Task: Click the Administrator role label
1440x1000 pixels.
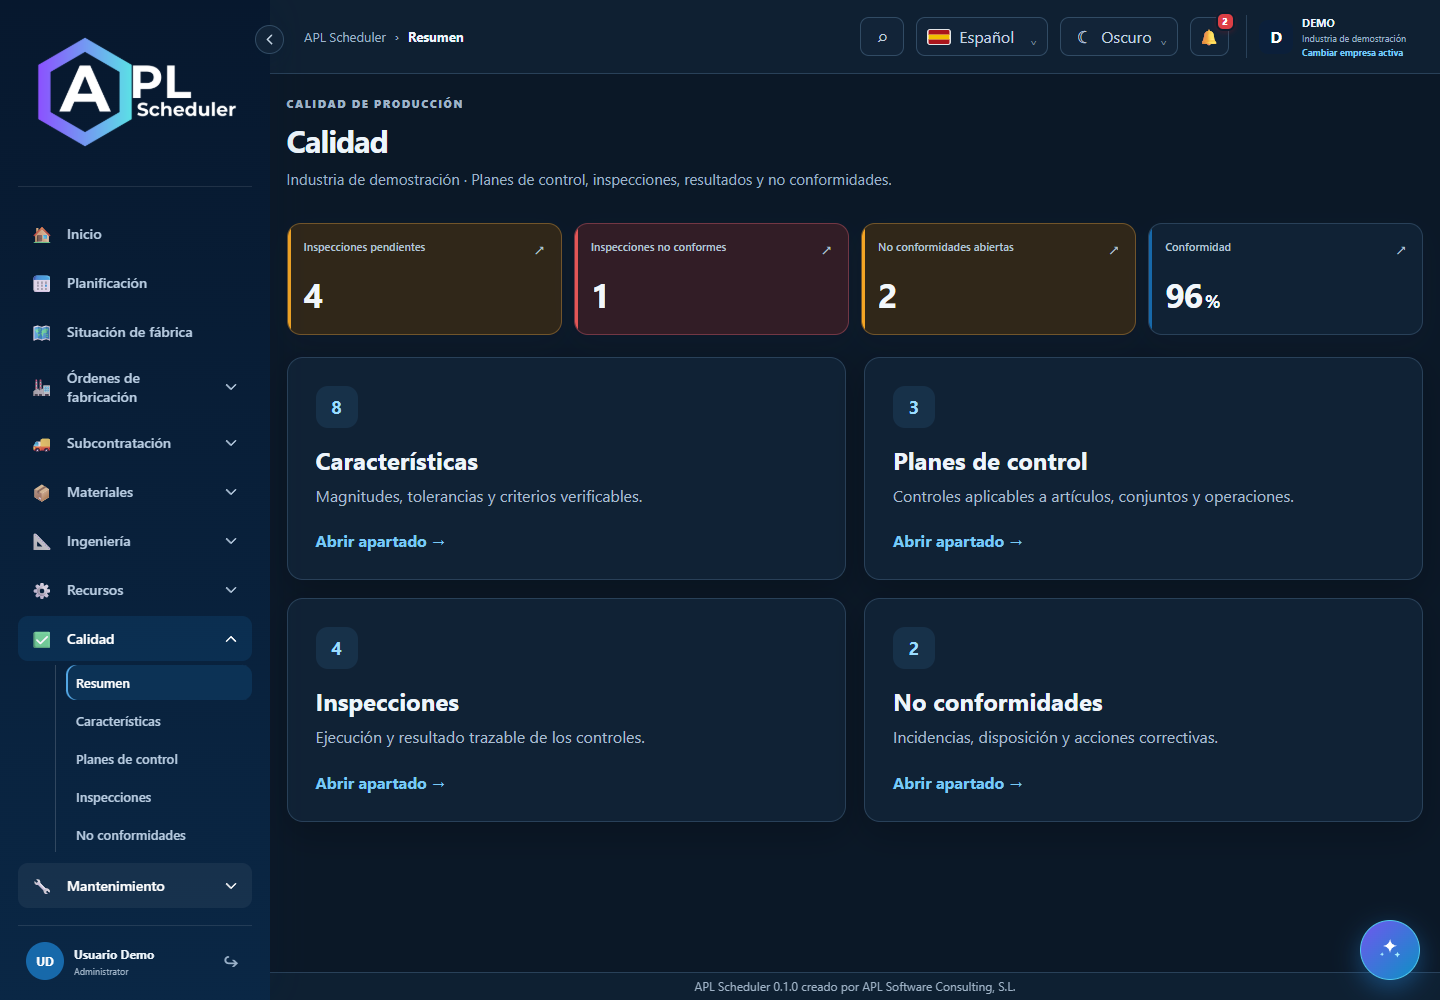Action: coord(101,972)
